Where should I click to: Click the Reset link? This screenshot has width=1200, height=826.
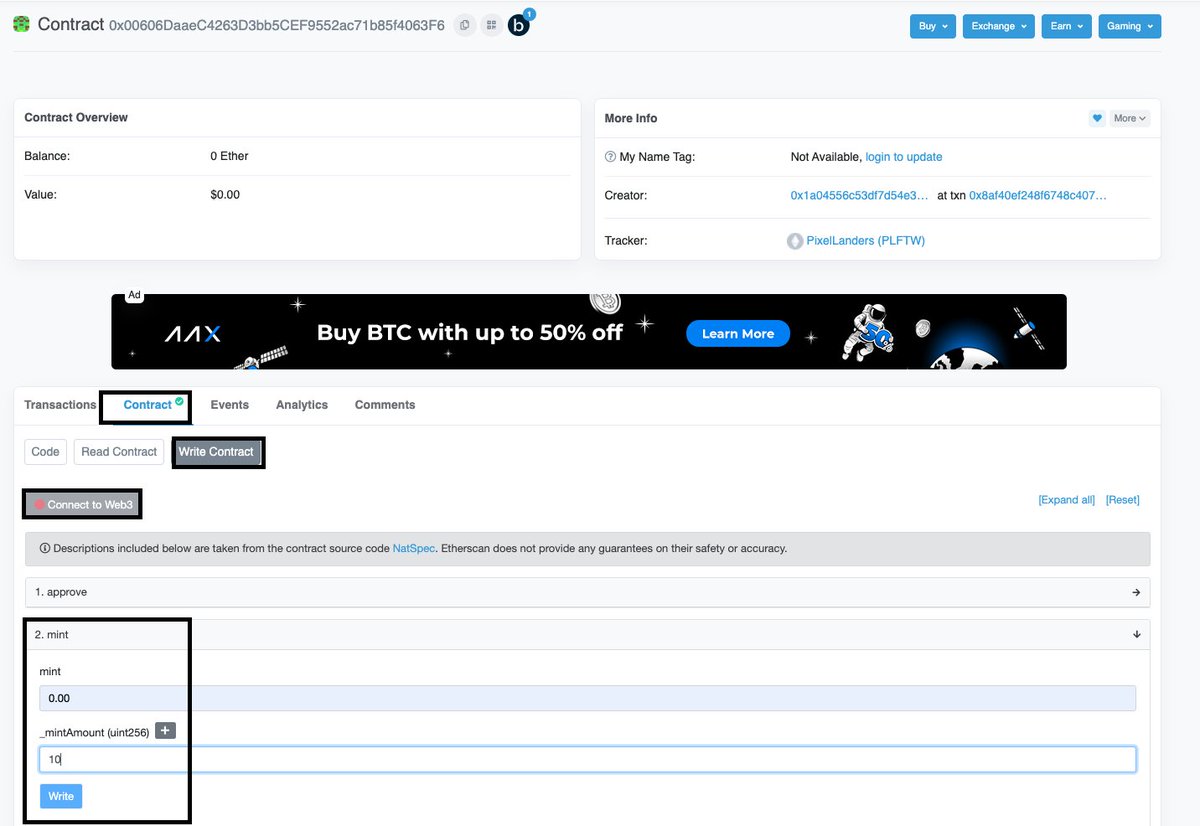(x=1122, y=500)
